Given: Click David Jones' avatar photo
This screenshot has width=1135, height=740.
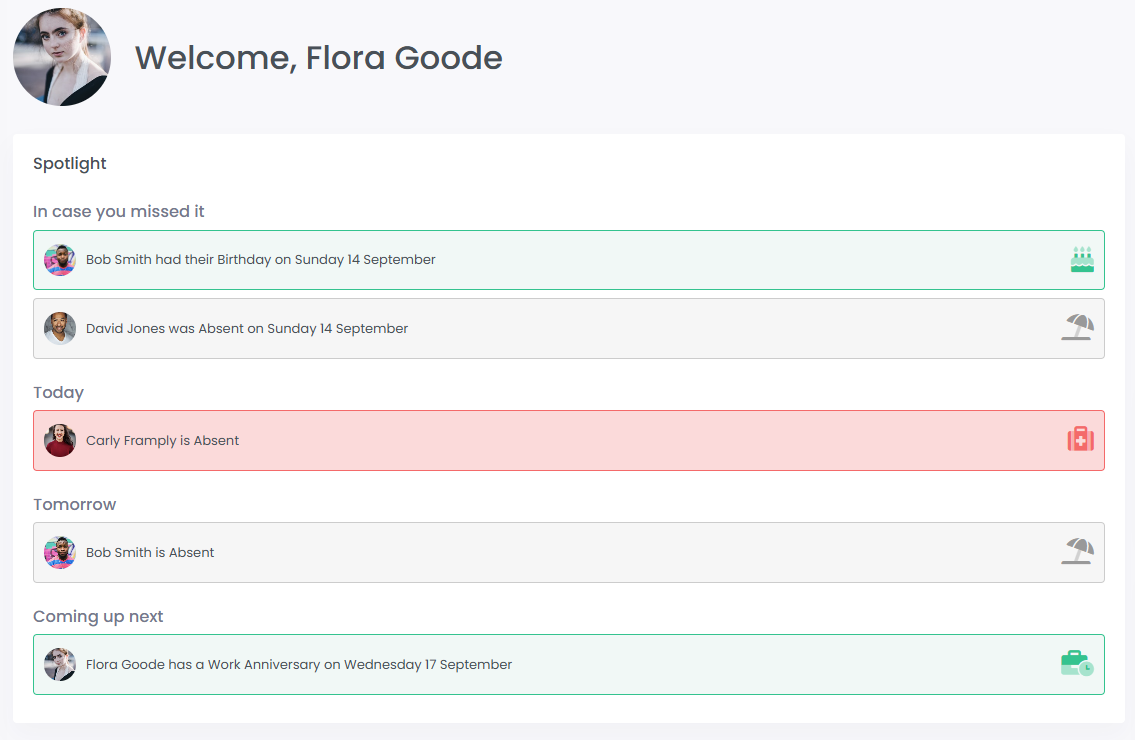Looking at the screenshot, I should (59, 327).
